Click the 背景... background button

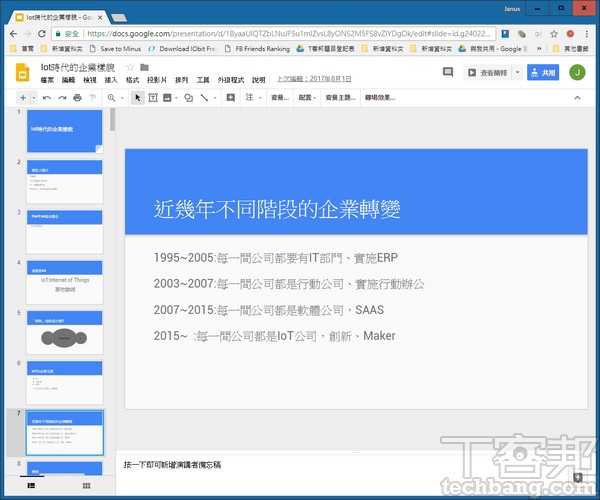[x=280, y=98]
